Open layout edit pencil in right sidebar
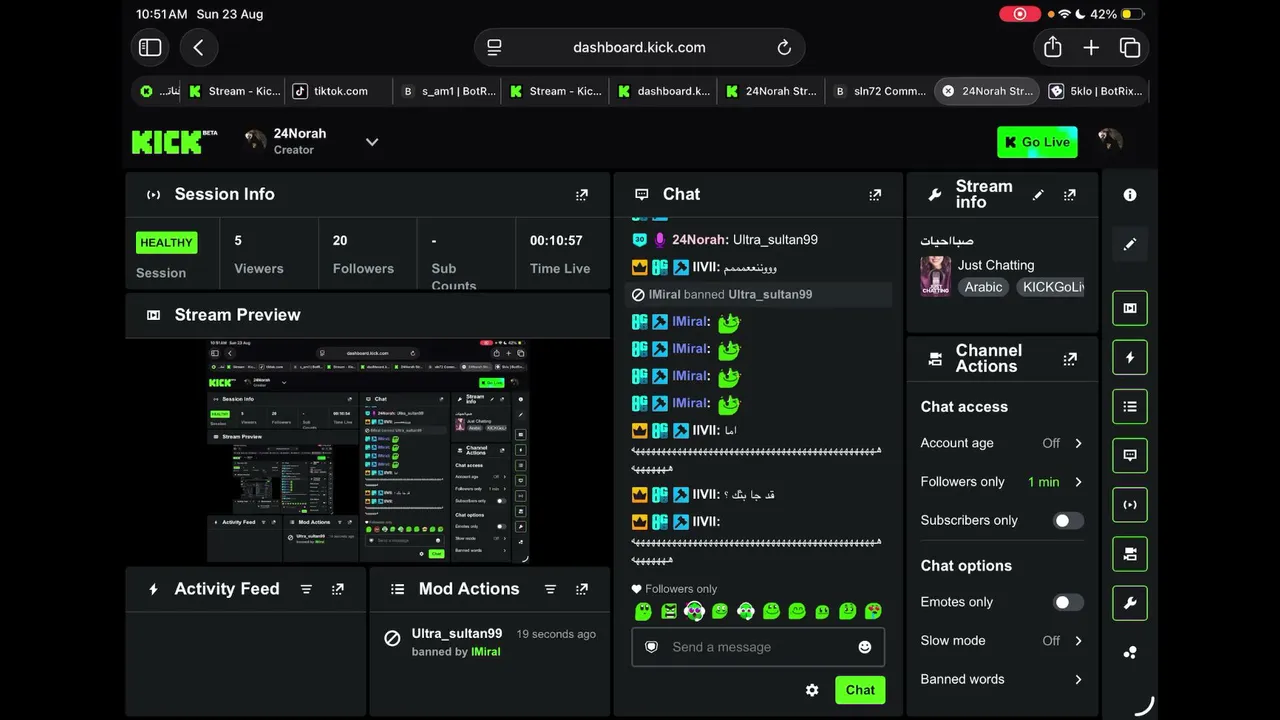 point(1130,244)
